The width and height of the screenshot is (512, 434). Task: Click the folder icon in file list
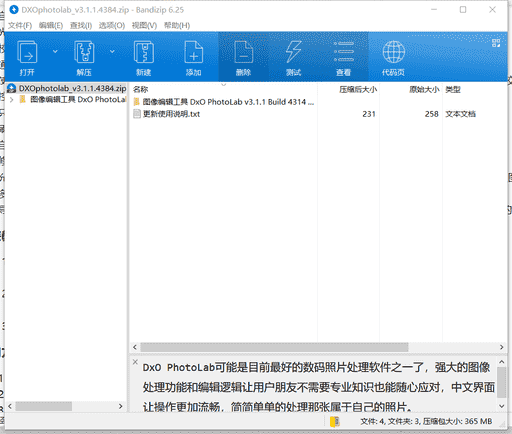[x=137, y=102]
